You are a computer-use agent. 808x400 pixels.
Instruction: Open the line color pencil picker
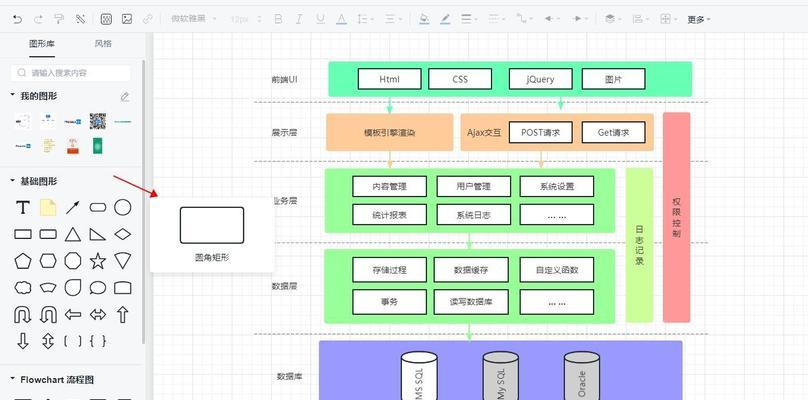[445, 20]
